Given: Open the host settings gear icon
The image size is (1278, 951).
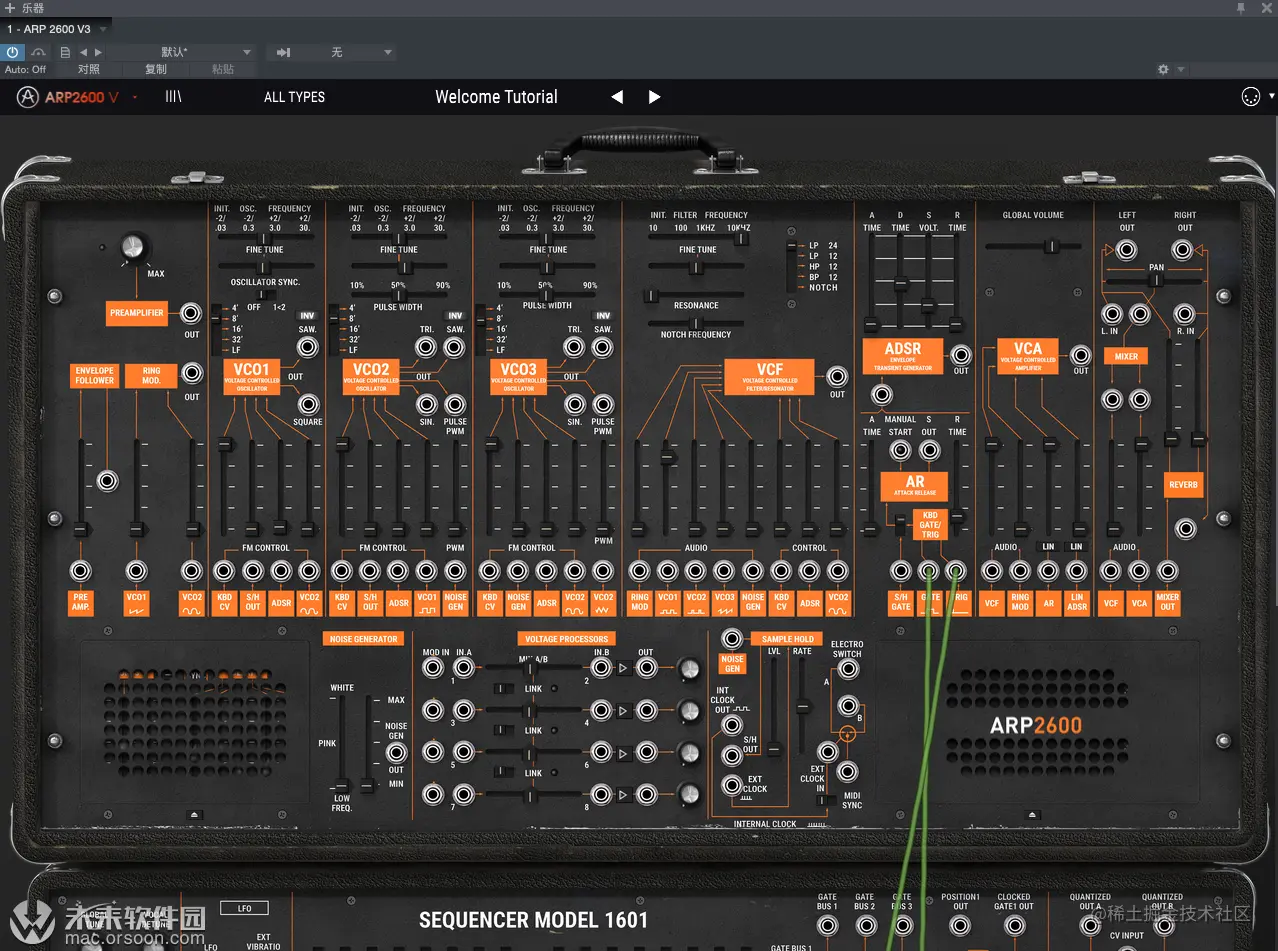Looking at the screenshot, I should click(x=1163, y=69).
